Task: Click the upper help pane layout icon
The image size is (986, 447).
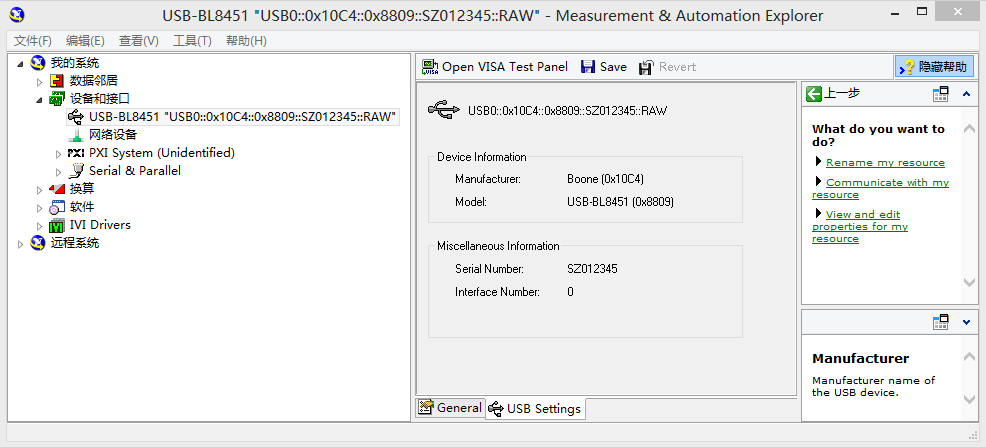Action: (941, 94)
